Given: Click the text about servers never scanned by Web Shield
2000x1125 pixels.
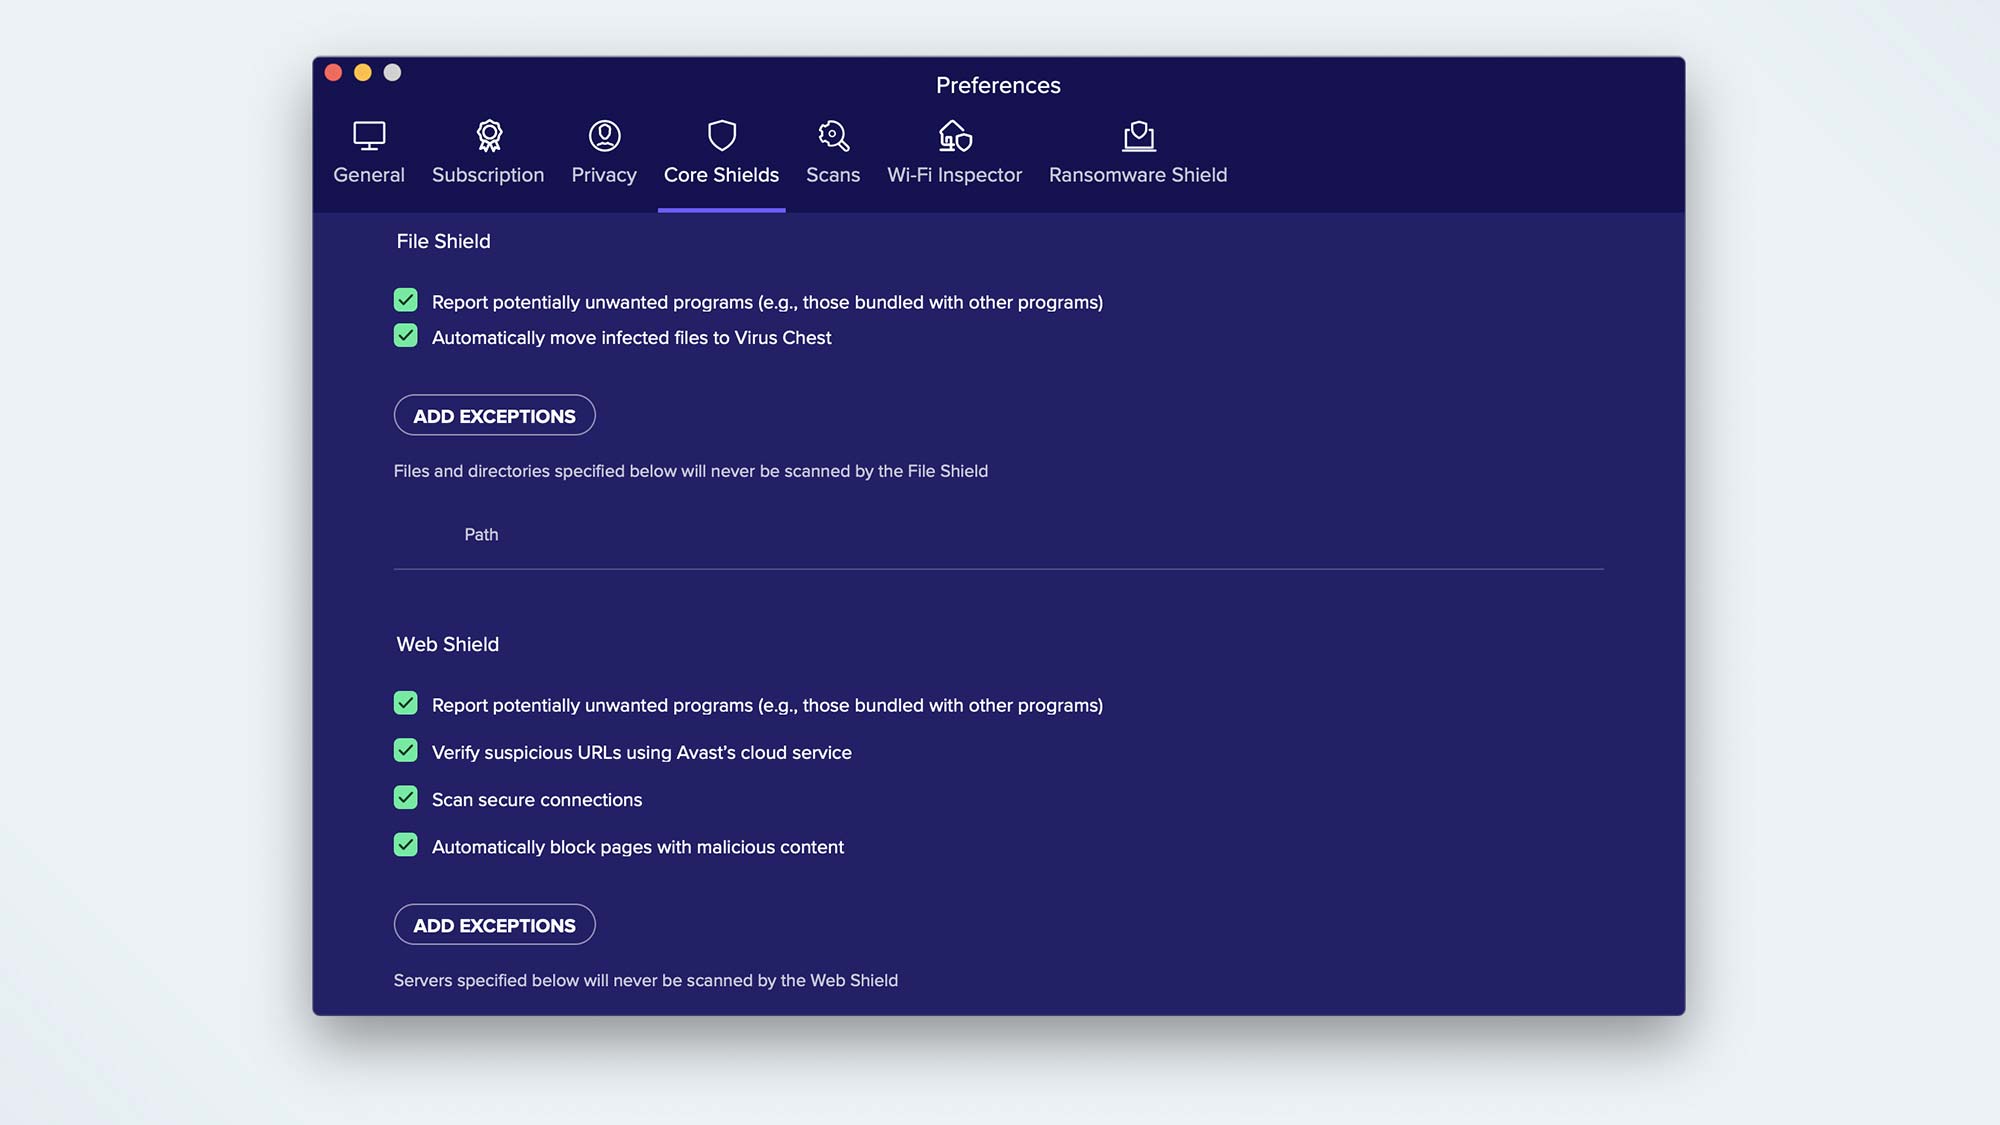Looking at the screenshot, I should pyautogui.click(x=645, y=980).
